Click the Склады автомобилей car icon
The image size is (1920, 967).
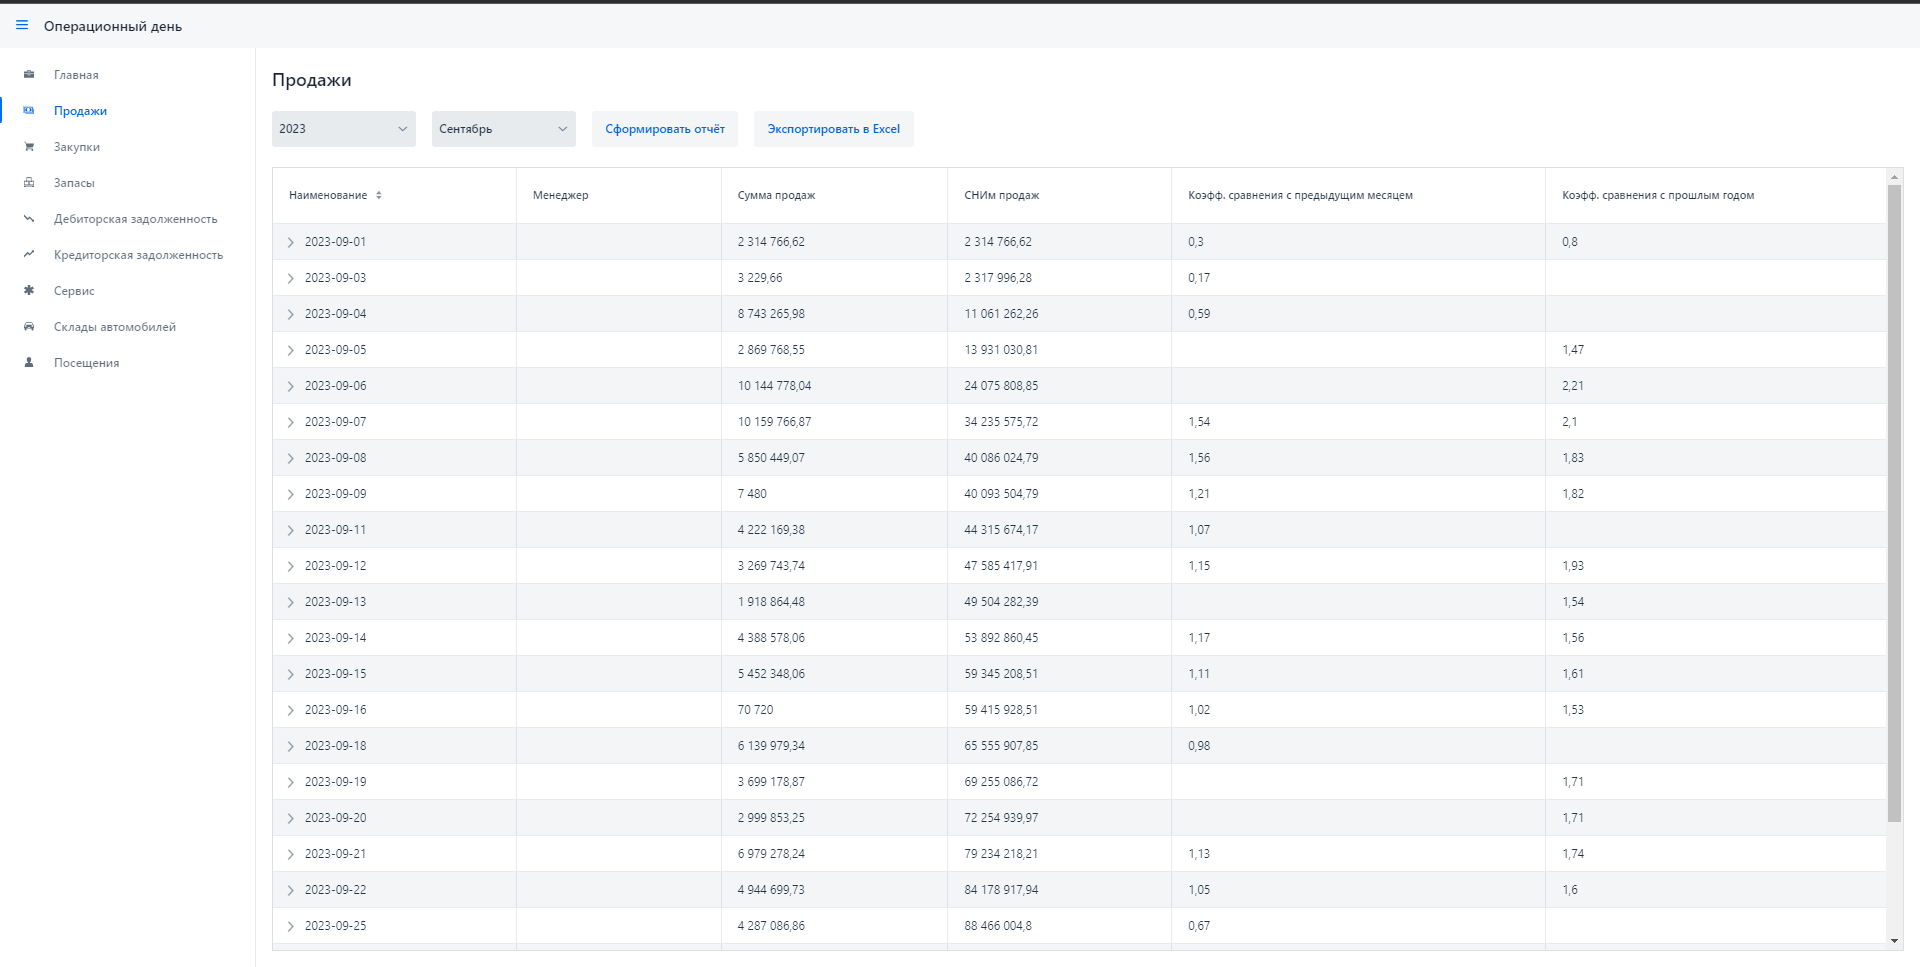pyautogui.click(x=29, y=327)
